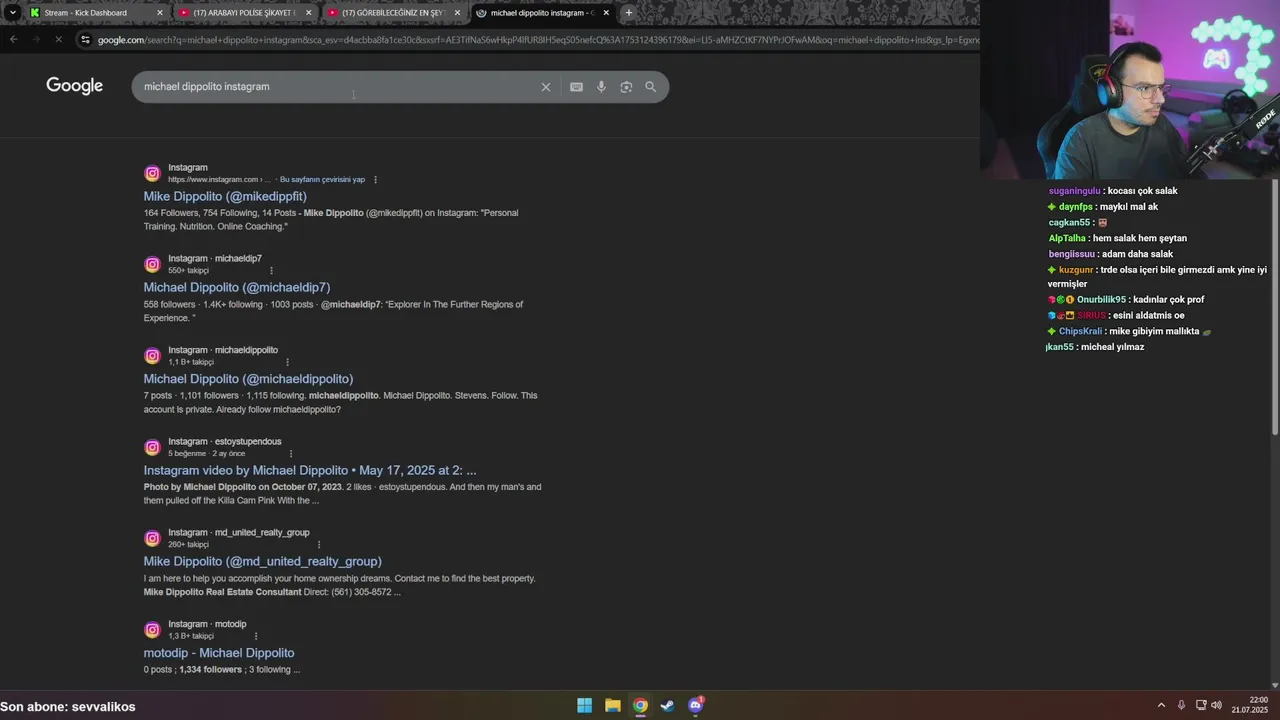Viewport: 1280px width, 720px height.
Task: Go to the Google homepage via the logo
Action: [75, 86]
